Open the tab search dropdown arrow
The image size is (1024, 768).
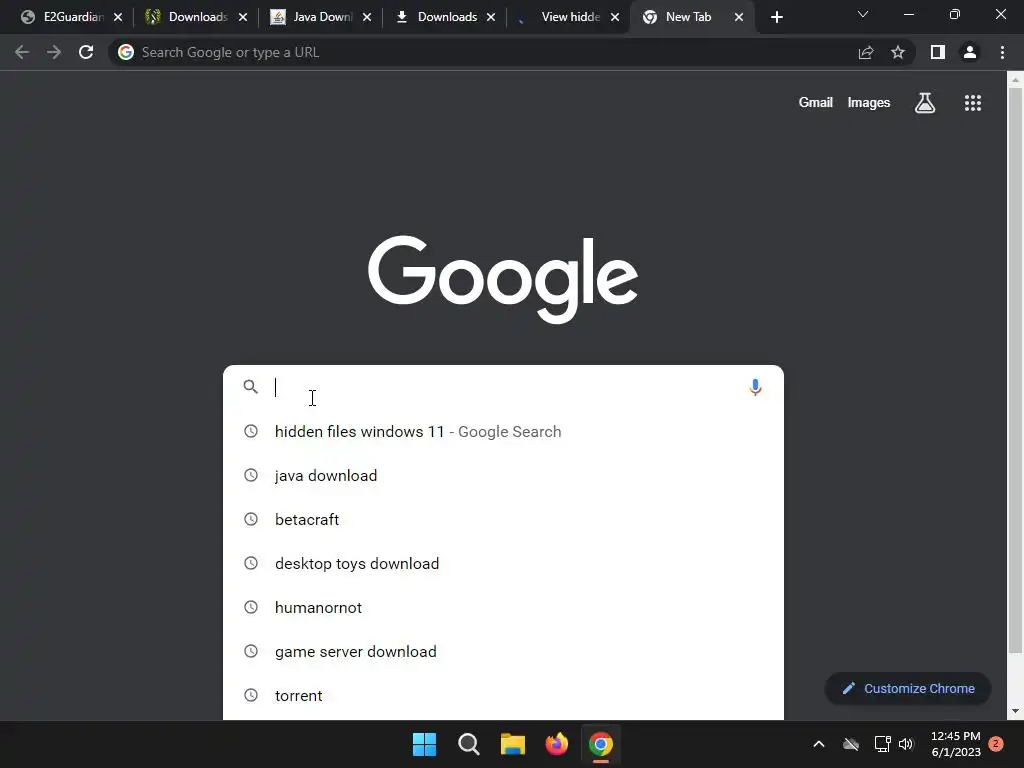point(863,14)
